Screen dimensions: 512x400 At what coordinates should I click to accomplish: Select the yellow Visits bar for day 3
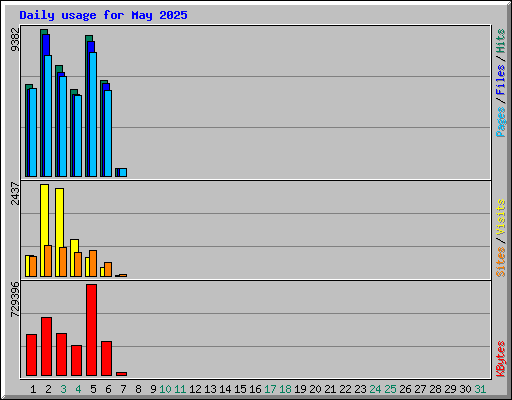(x=59, y=232)
